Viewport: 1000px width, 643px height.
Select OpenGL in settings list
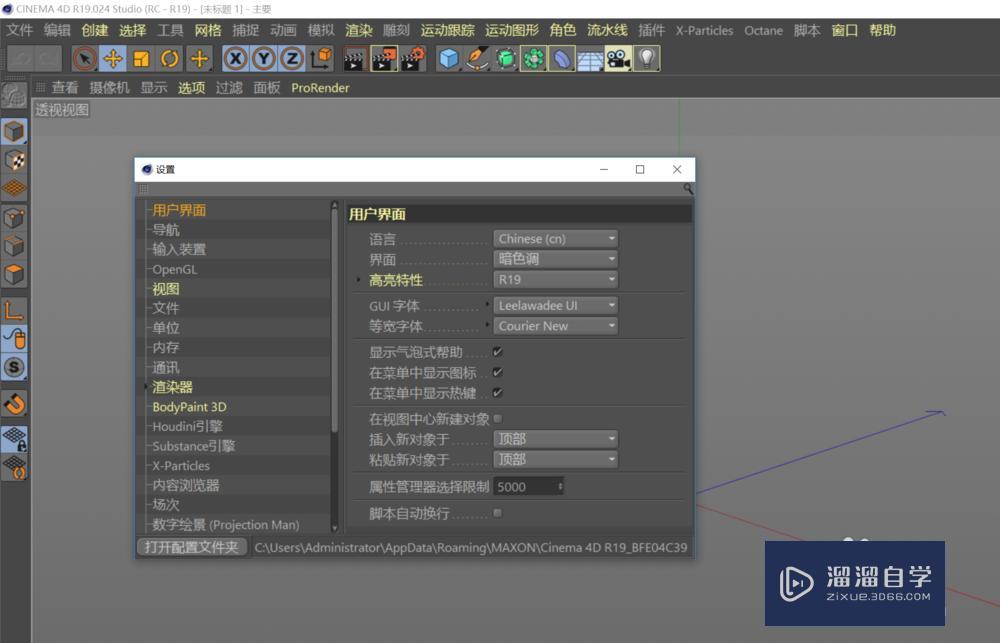(x=175, y=269)
